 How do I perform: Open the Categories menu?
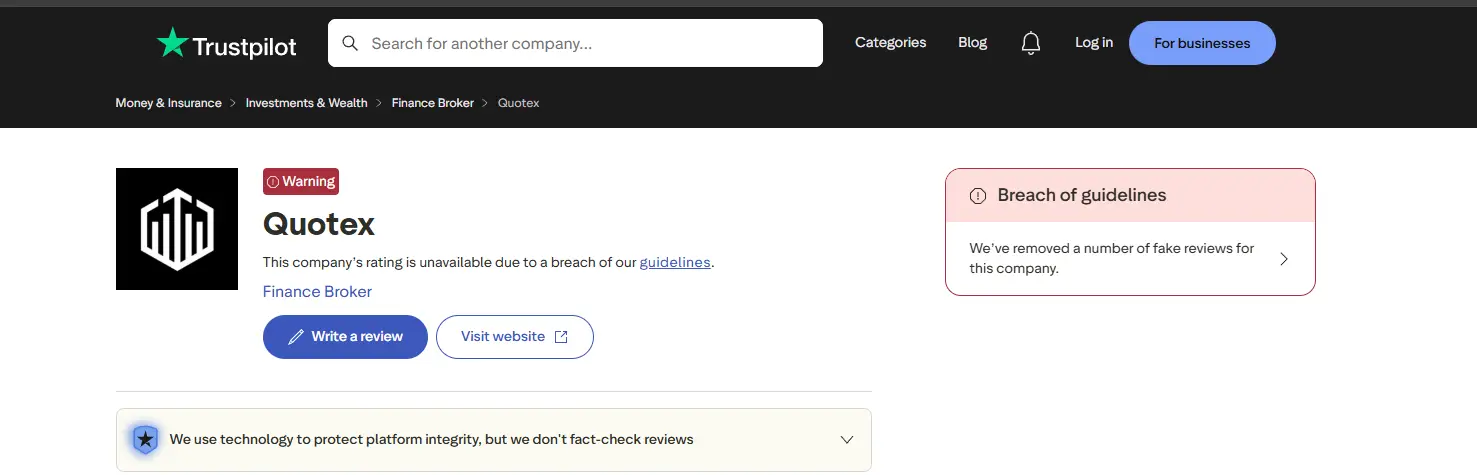[x=890, y=43]
